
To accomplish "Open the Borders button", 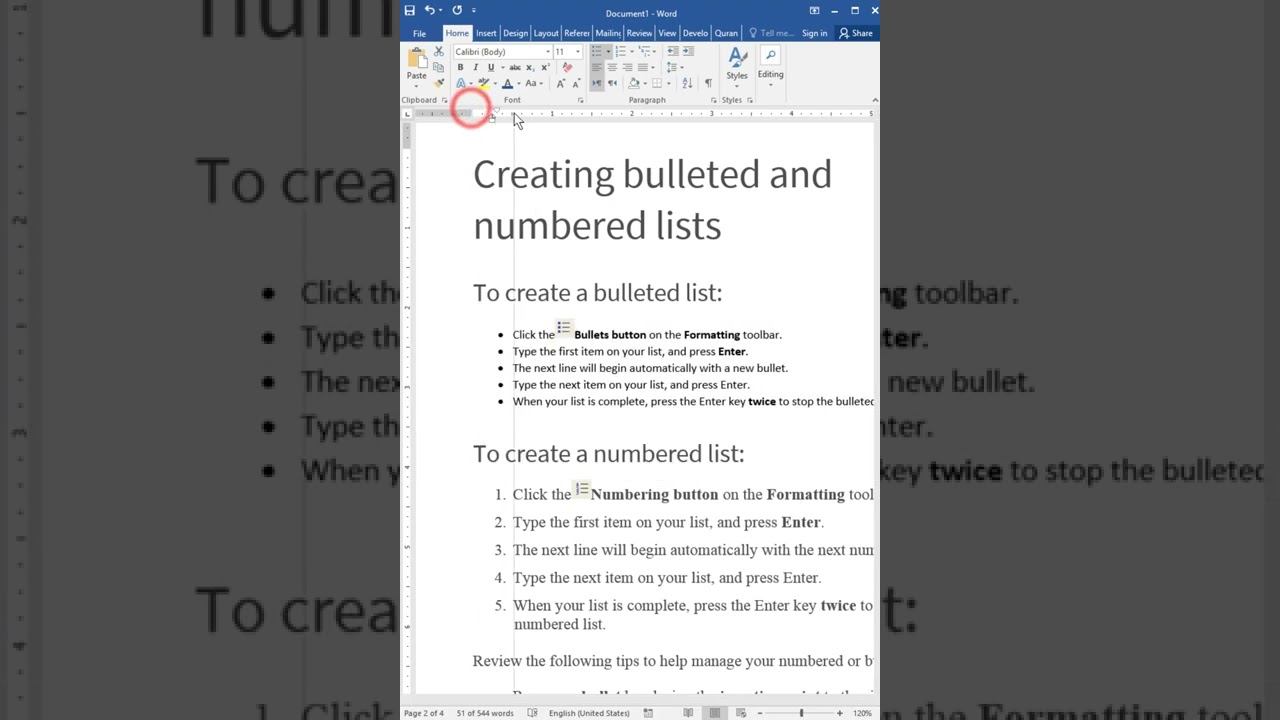I will (x=656, y=83).
